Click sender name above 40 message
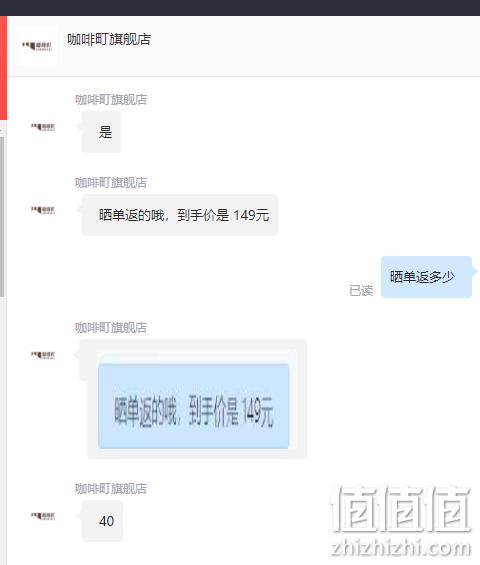The width and height of the screenshot is (480, 565). [111, 489]
